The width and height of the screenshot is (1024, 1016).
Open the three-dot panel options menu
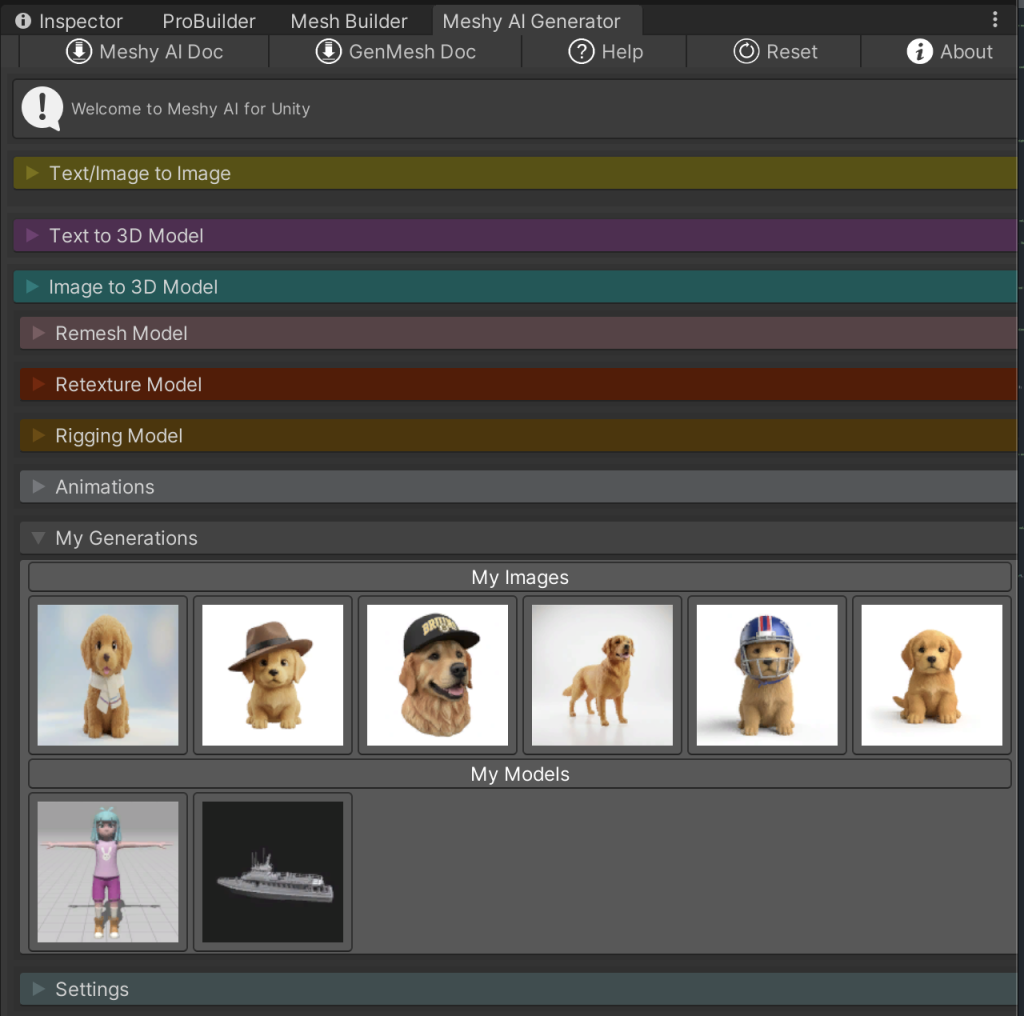coord(994,20)
